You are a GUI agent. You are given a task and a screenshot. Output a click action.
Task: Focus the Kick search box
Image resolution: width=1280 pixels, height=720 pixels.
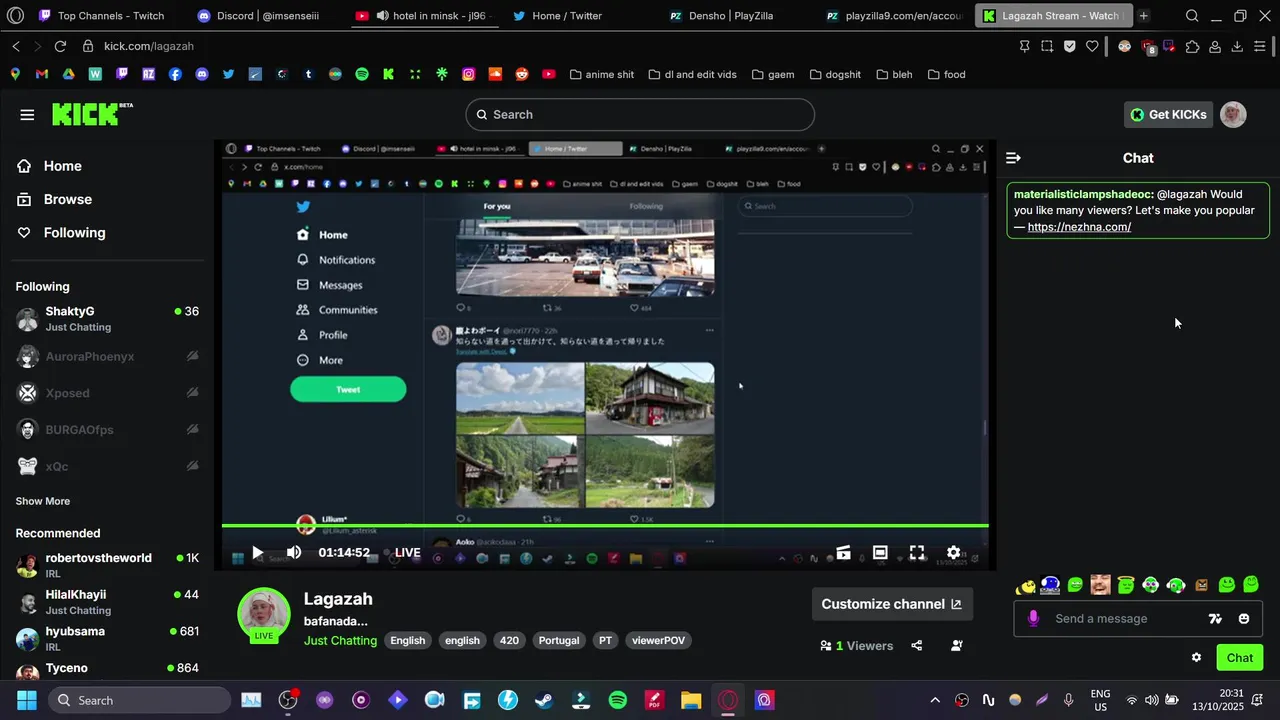click(x=640, y=115)
